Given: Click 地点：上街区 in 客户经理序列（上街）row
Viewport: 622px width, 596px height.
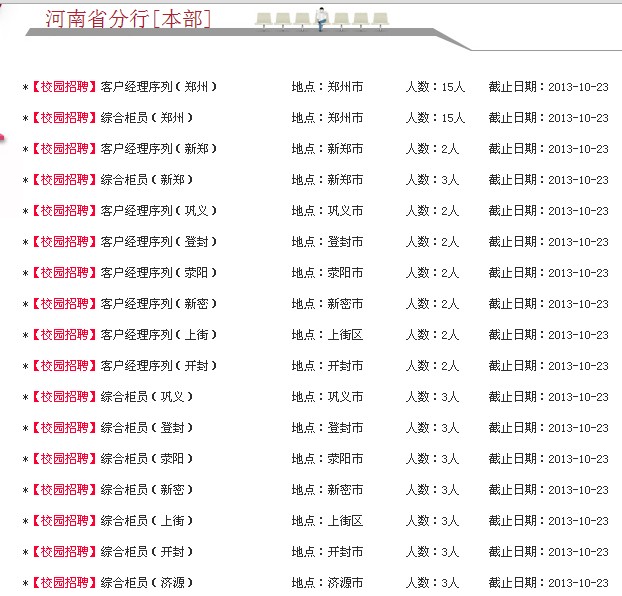Looking at the screenshot, I should point(327,335).
